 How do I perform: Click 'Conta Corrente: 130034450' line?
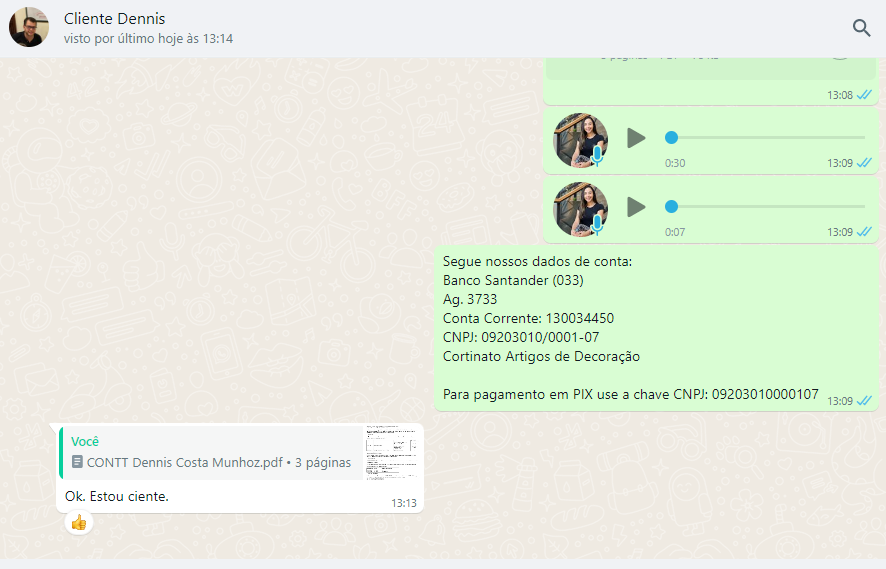point(528,318)
